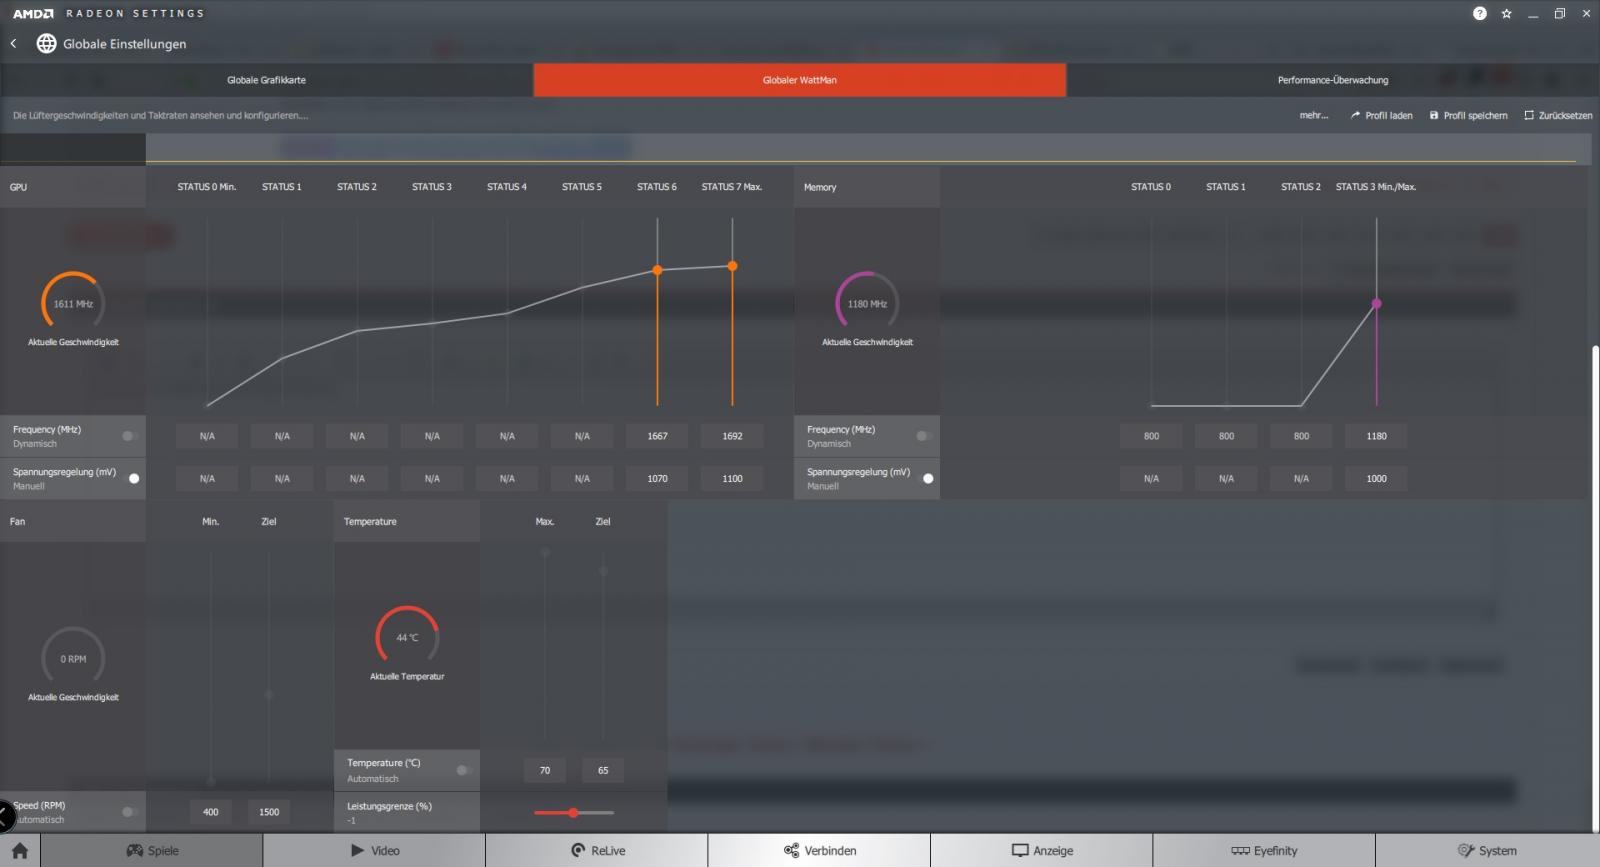Open the mehr... menu
Image resolution: width=1600 pixels, height=867 pixels.
(1314, 115)
